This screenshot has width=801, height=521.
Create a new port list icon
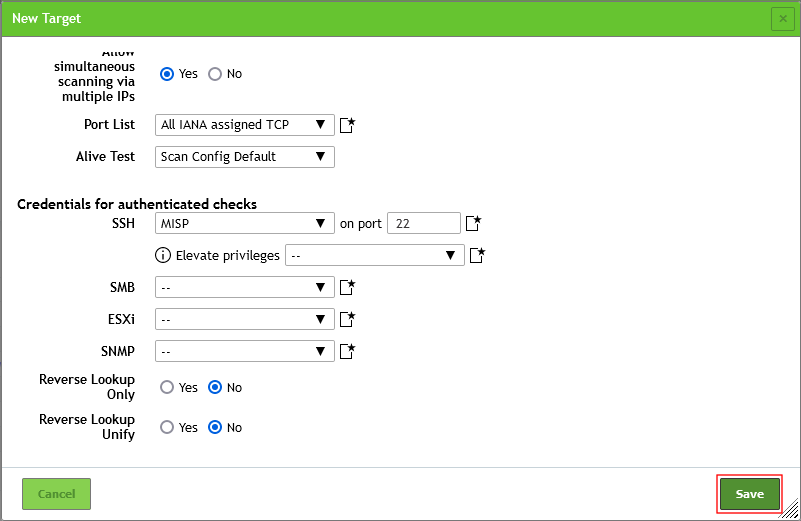[348, 125]
